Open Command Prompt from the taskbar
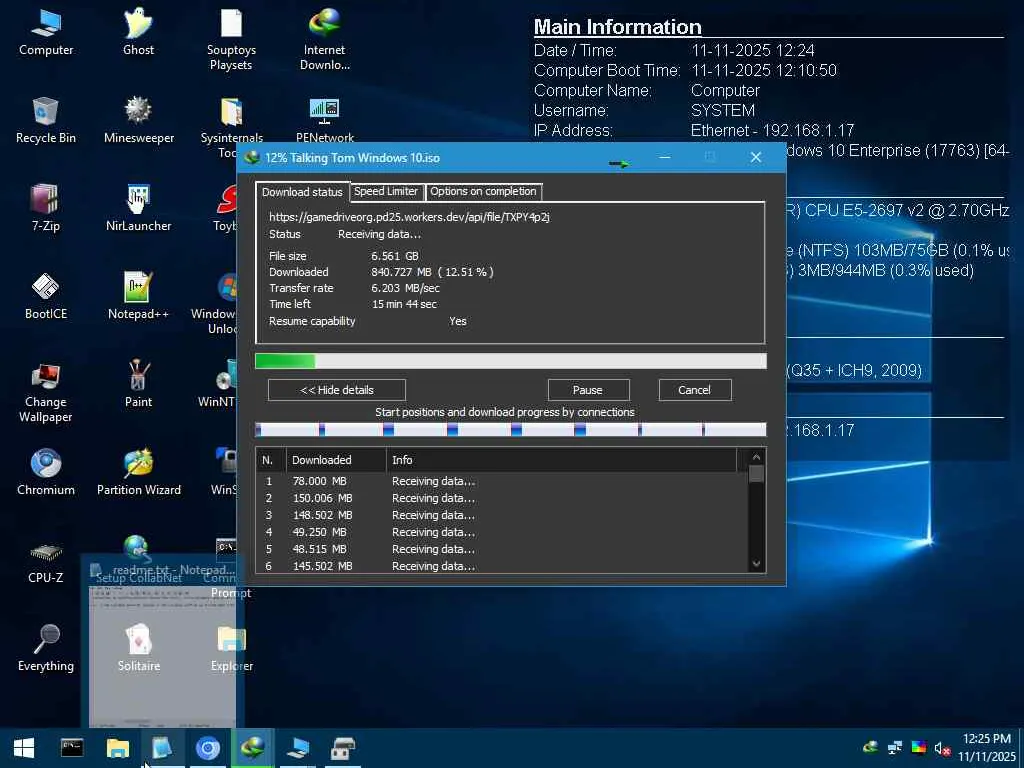 tap(72, 748)
